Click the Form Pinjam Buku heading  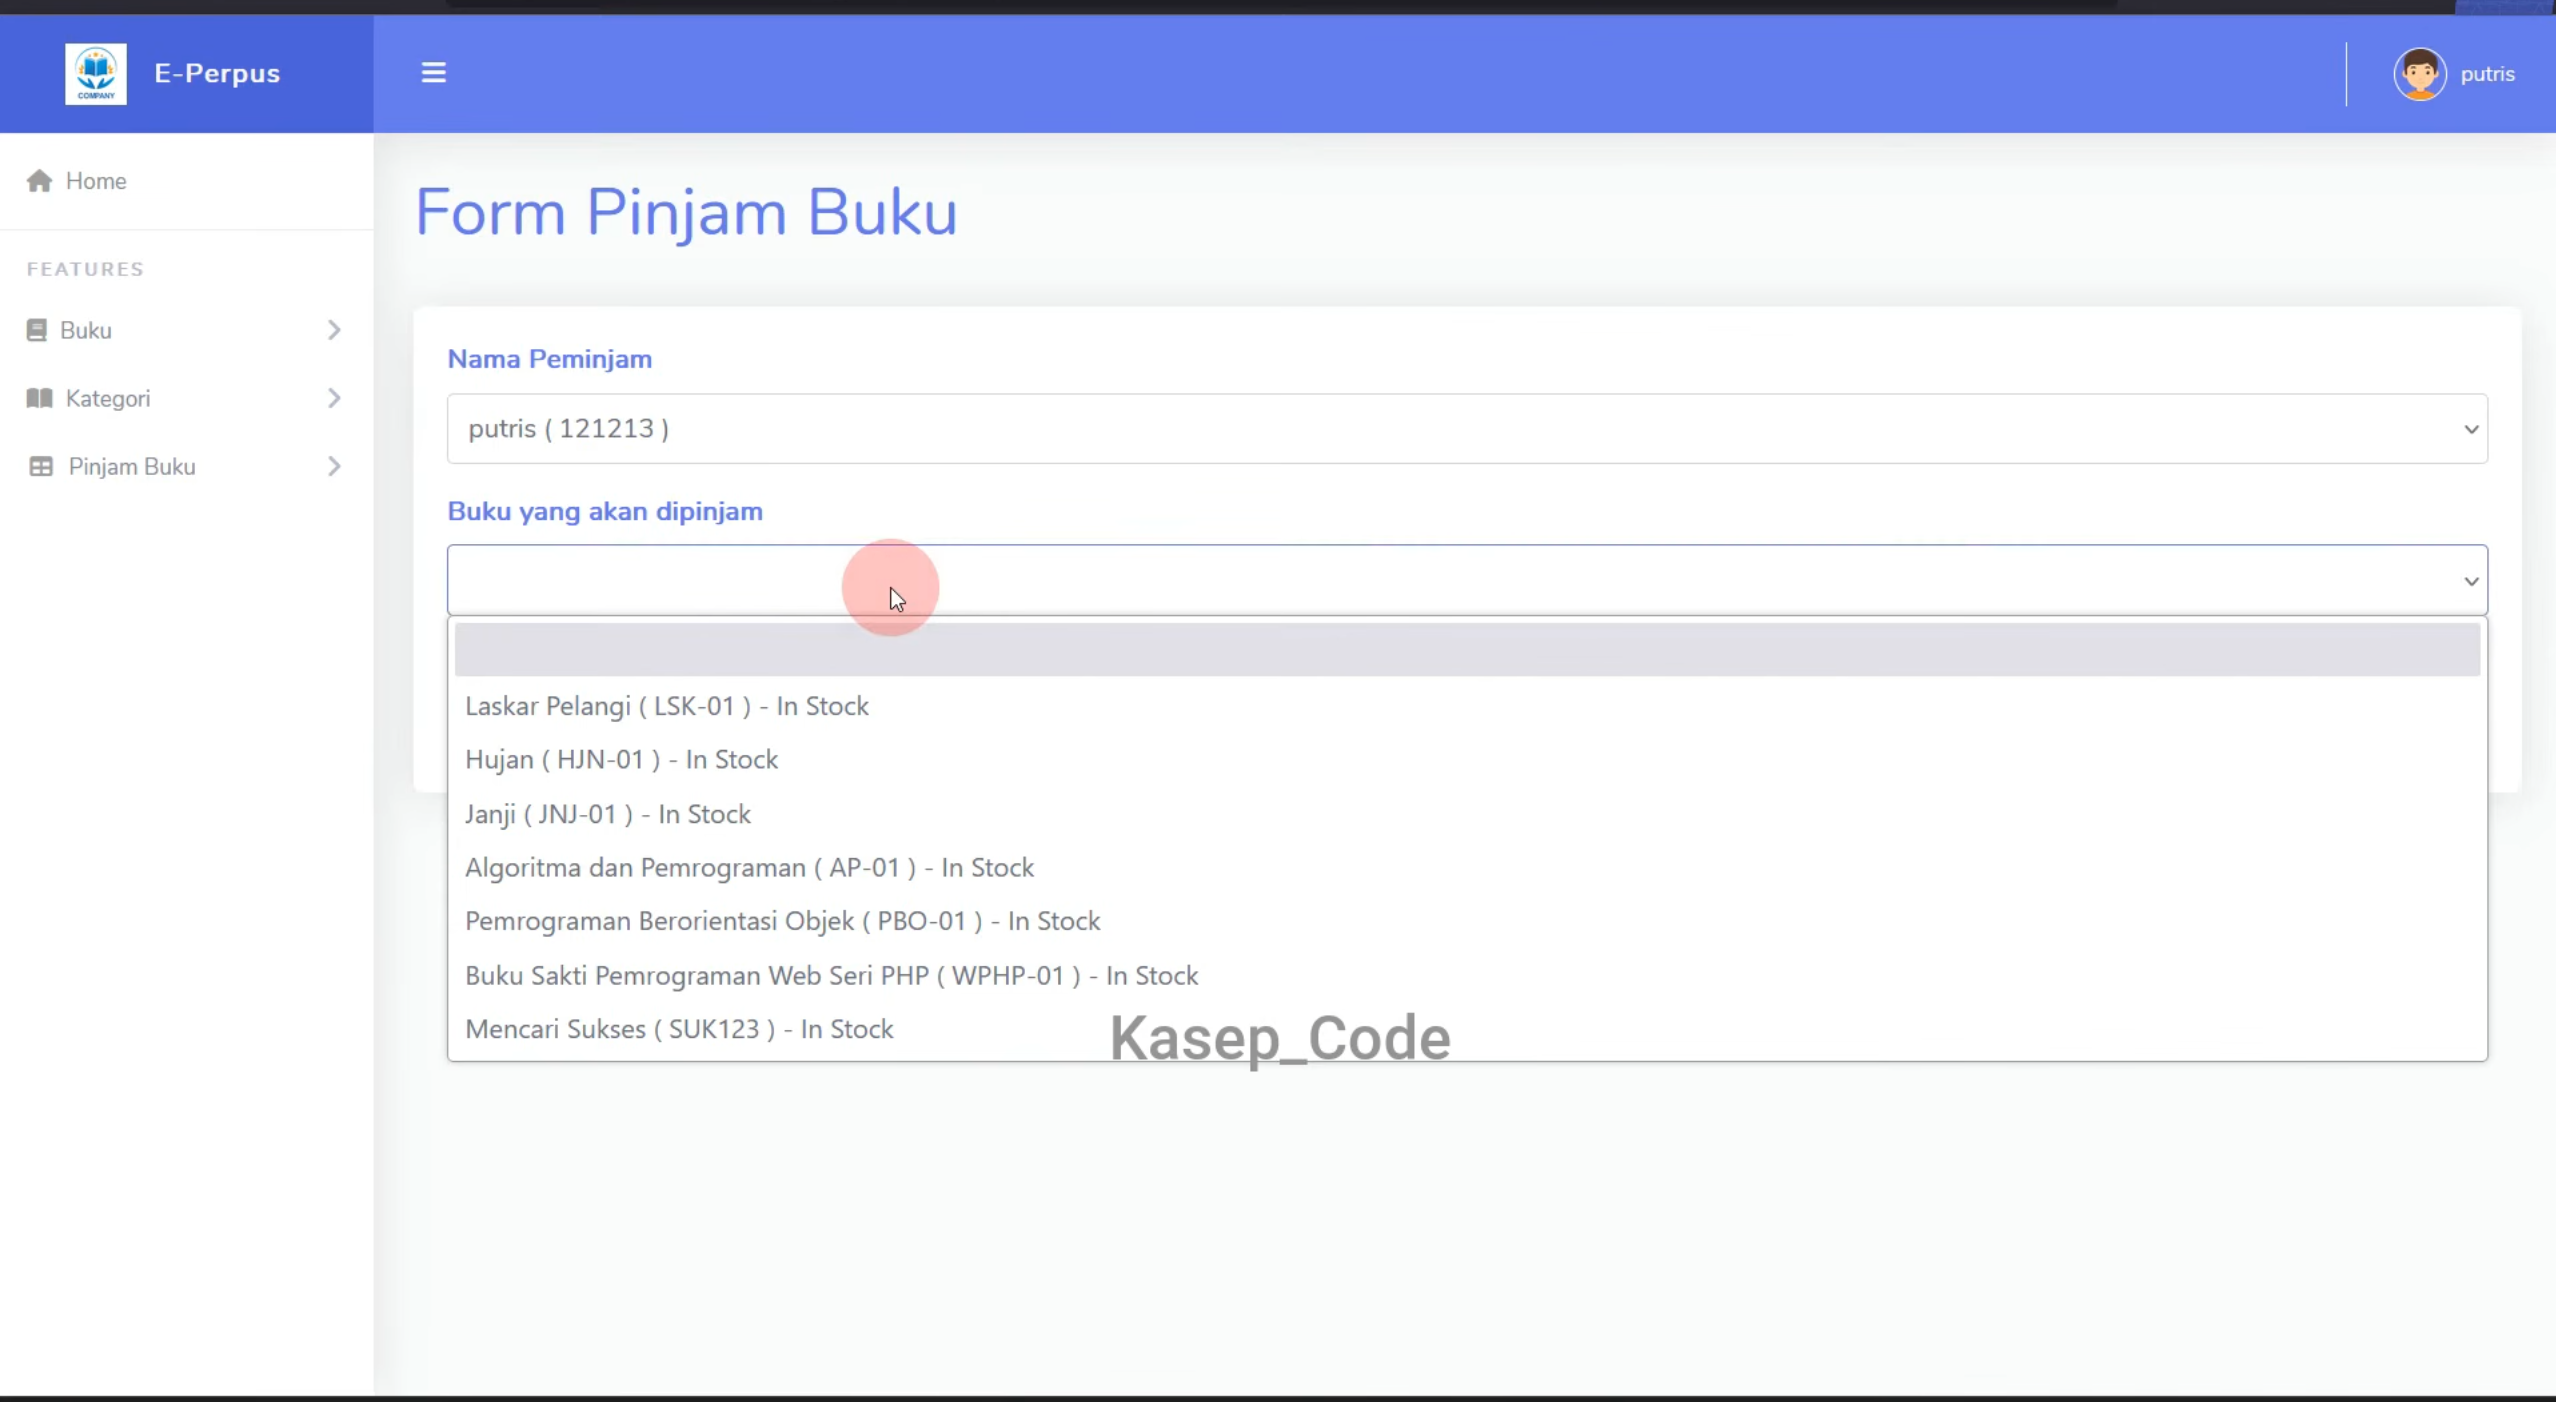(x=686, y=212)
